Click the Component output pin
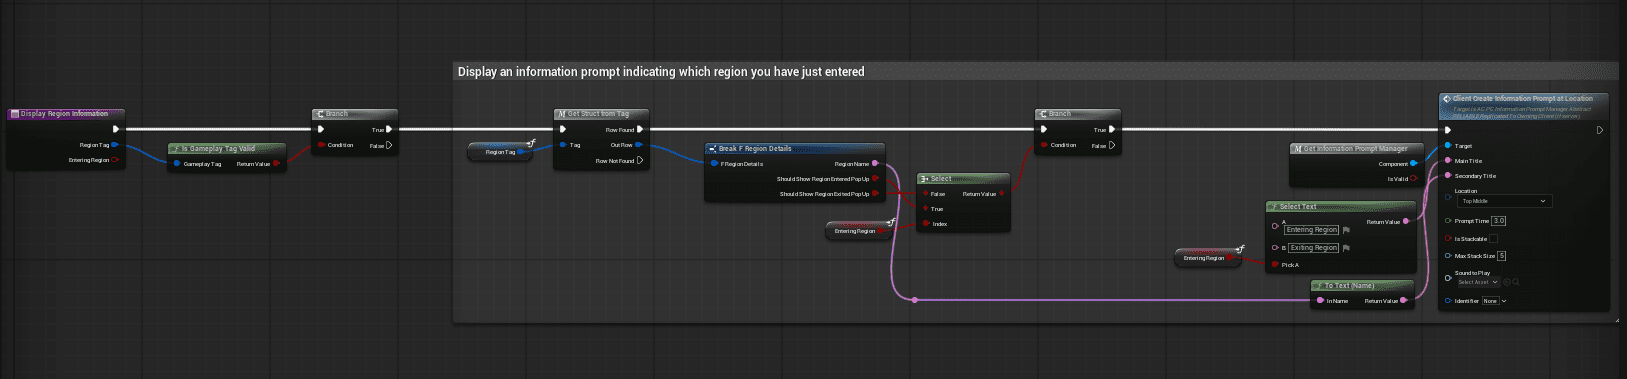This screenshot has width=1627, height=379. (x=1413, y=163)
